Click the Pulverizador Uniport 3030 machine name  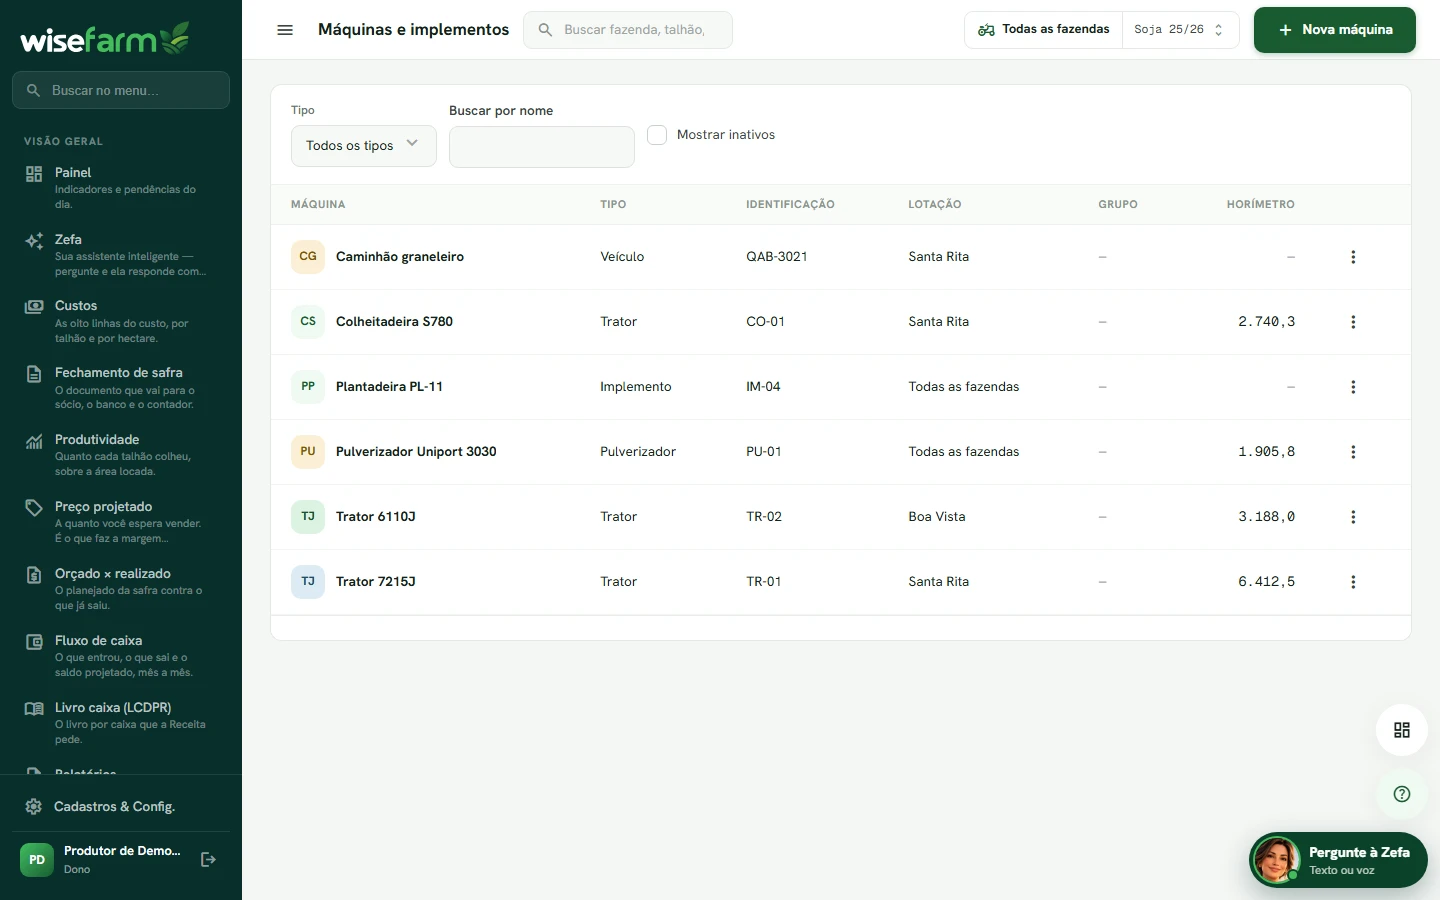click(x=416, y=452)
